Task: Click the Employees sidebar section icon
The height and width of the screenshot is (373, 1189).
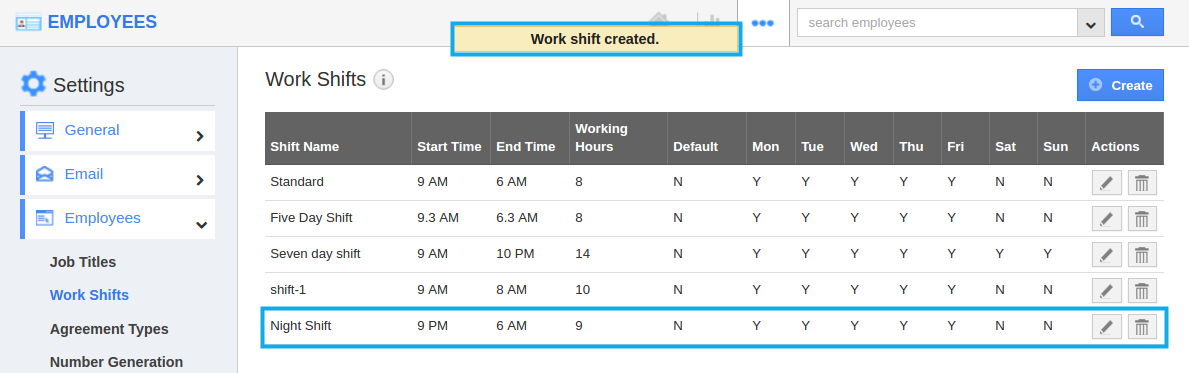Action: (x=45, y=218)
